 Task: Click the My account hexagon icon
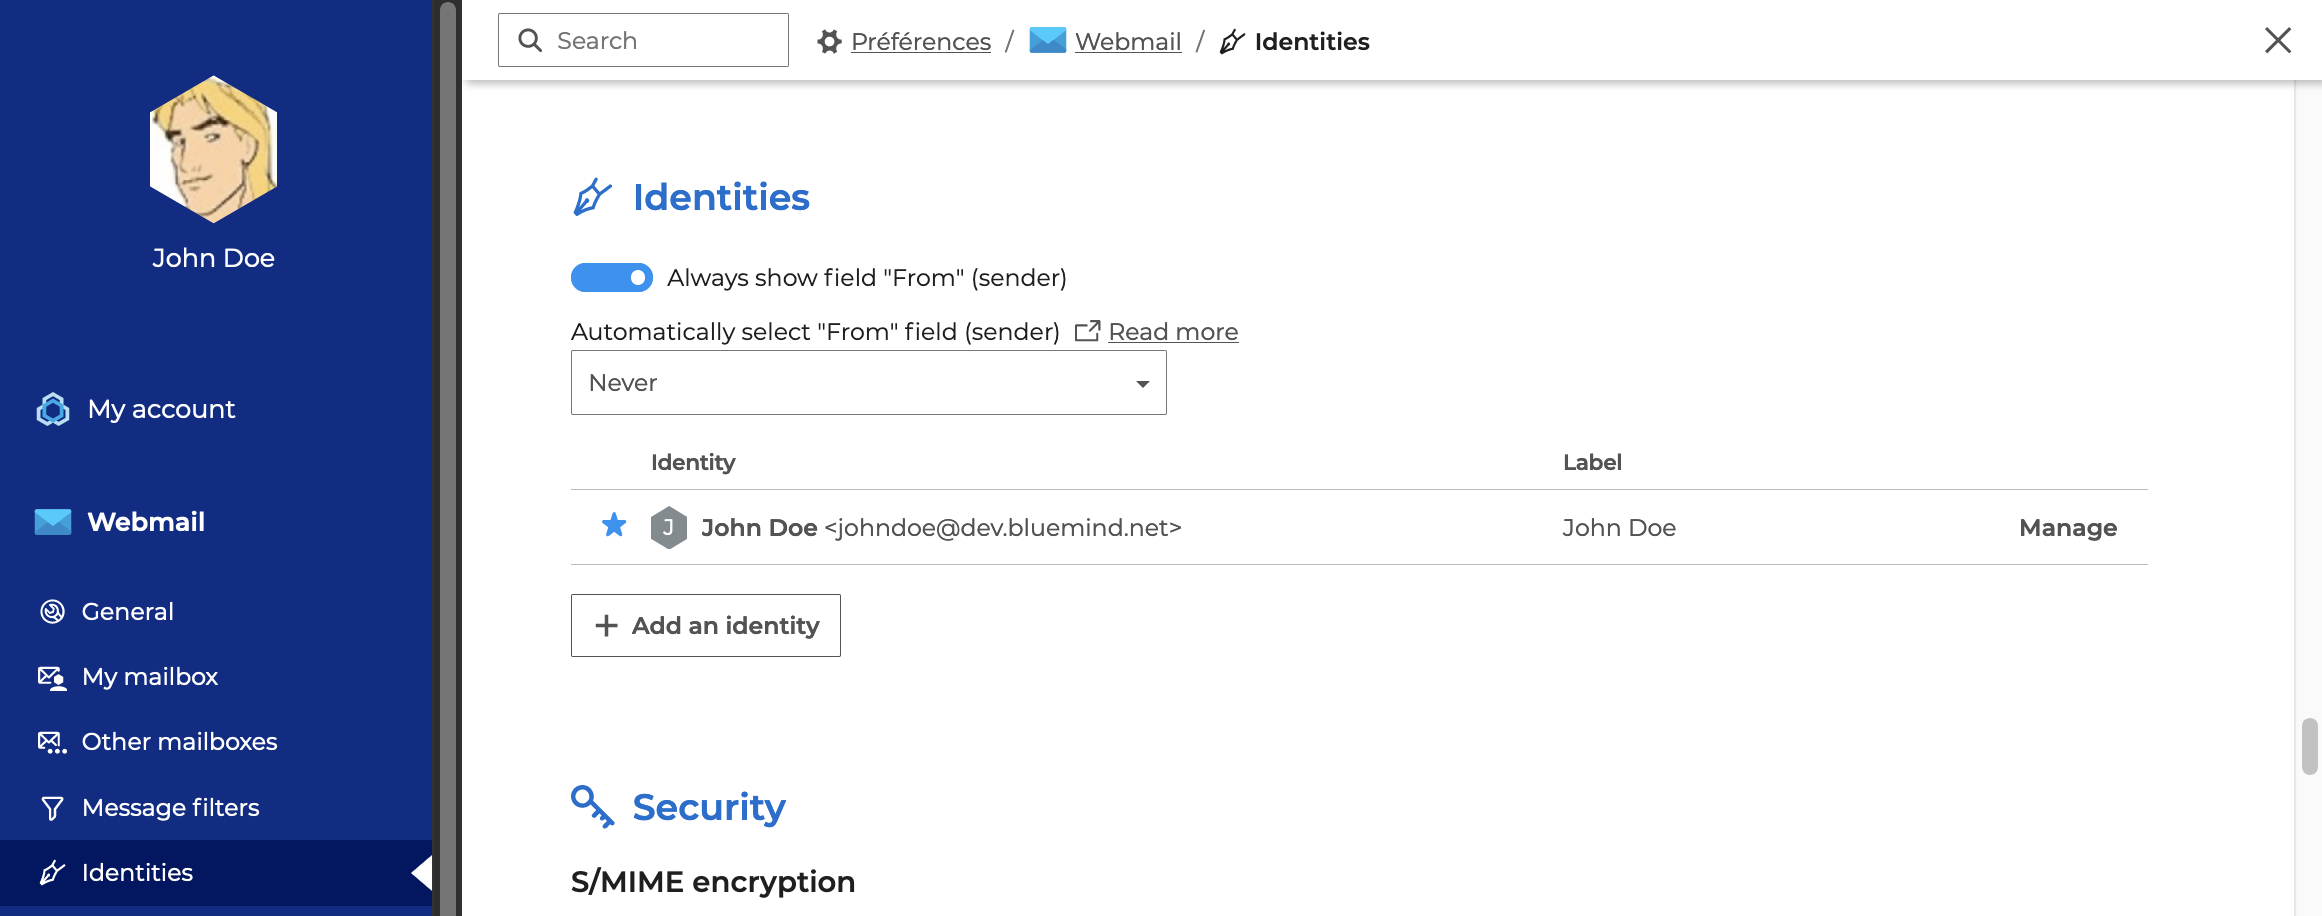[x=53, y=409]
